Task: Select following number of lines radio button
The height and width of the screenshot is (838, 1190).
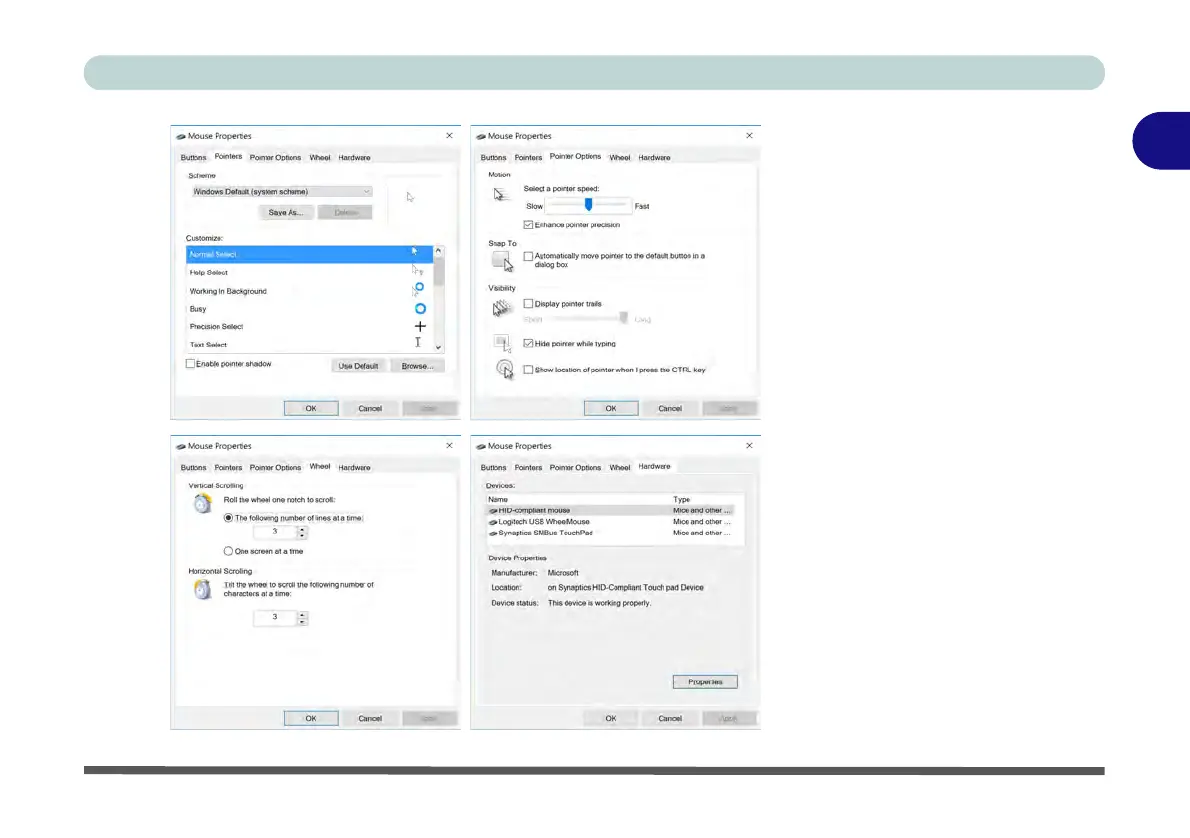Action: [x=228, y=518]
